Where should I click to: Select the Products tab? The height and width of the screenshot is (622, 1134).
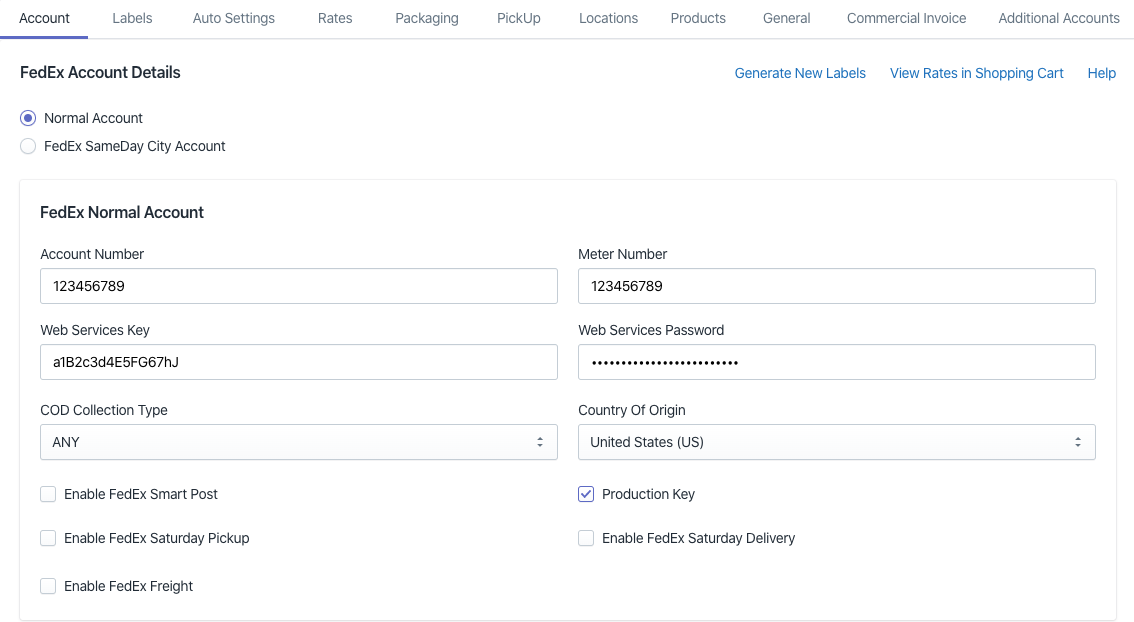[x=698, y=18]
